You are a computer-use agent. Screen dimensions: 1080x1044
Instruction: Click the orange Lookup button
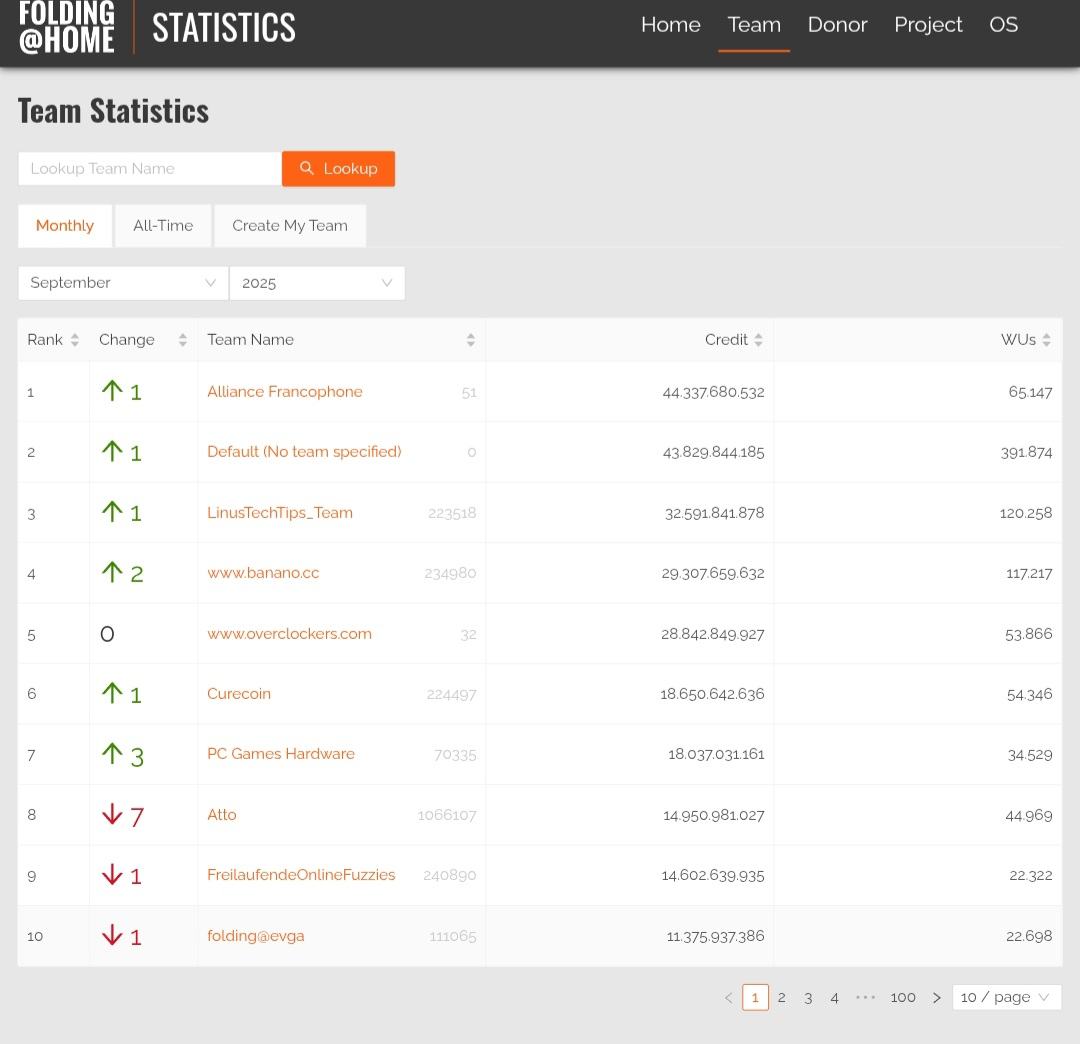338,169
